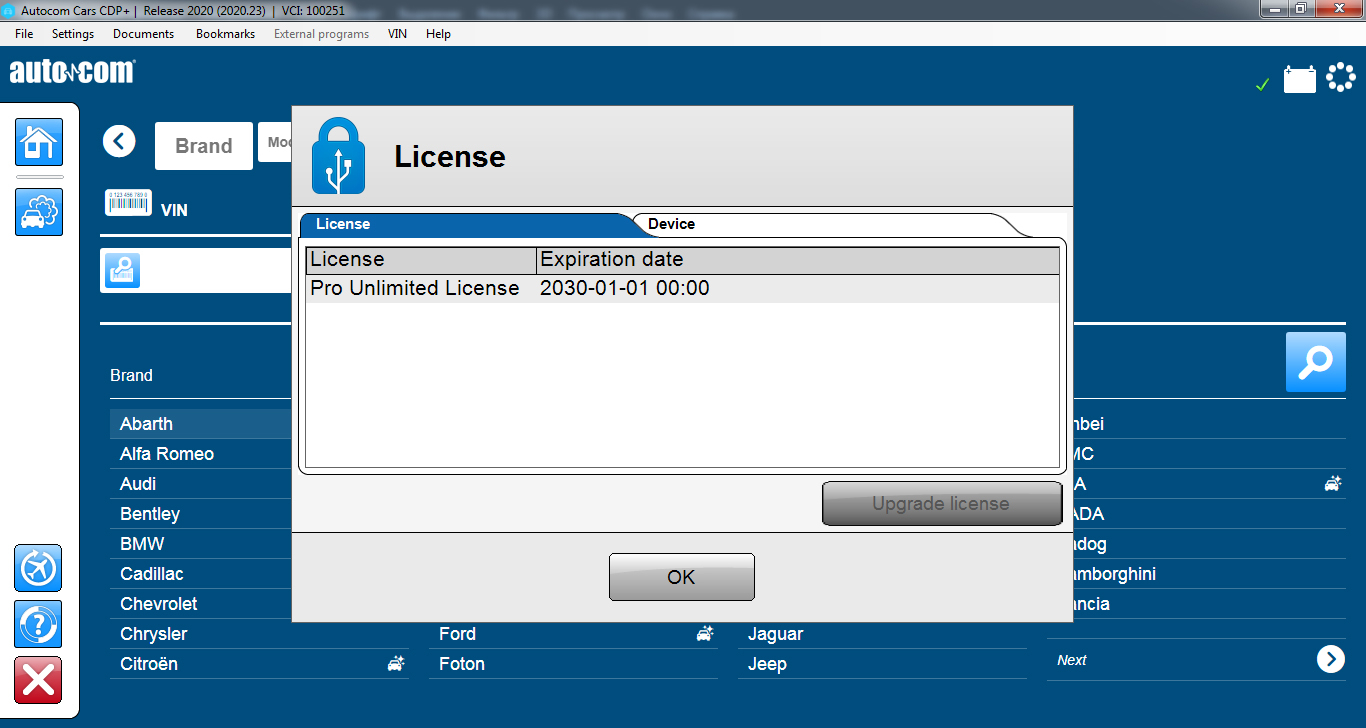Select Alfa Romeo brand
This screenshot has width=1366, height=728.
point(167,454)
